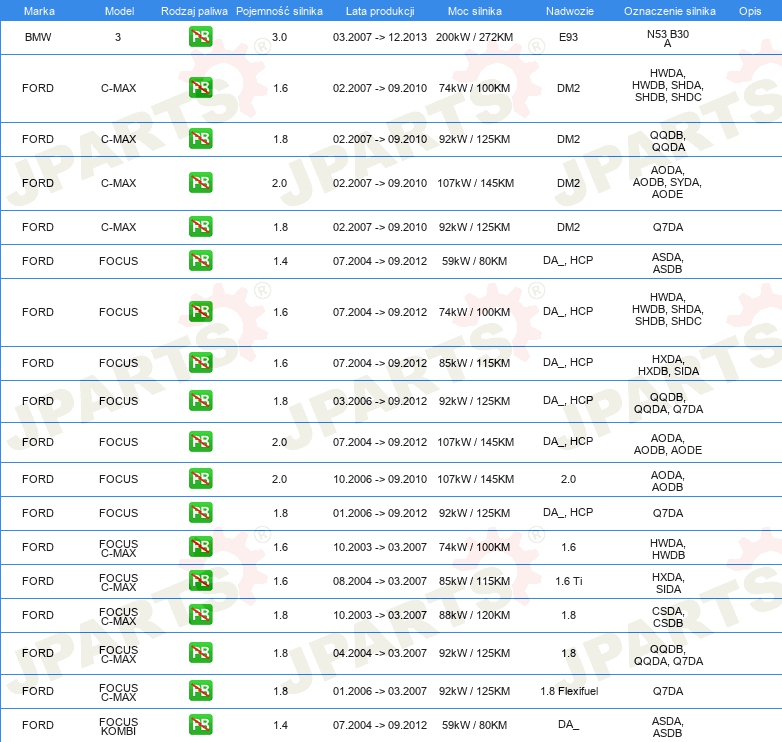This screenshot has height=742, width=782.
Task: Click the fuel icon for FOCUS 2.0 from 10.2006
Action: 200,478
